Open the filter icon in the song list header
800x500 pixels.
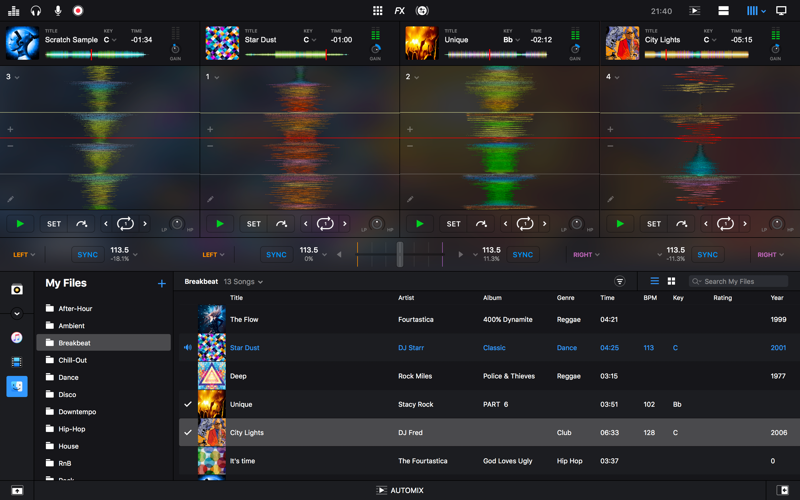[619, 281]
